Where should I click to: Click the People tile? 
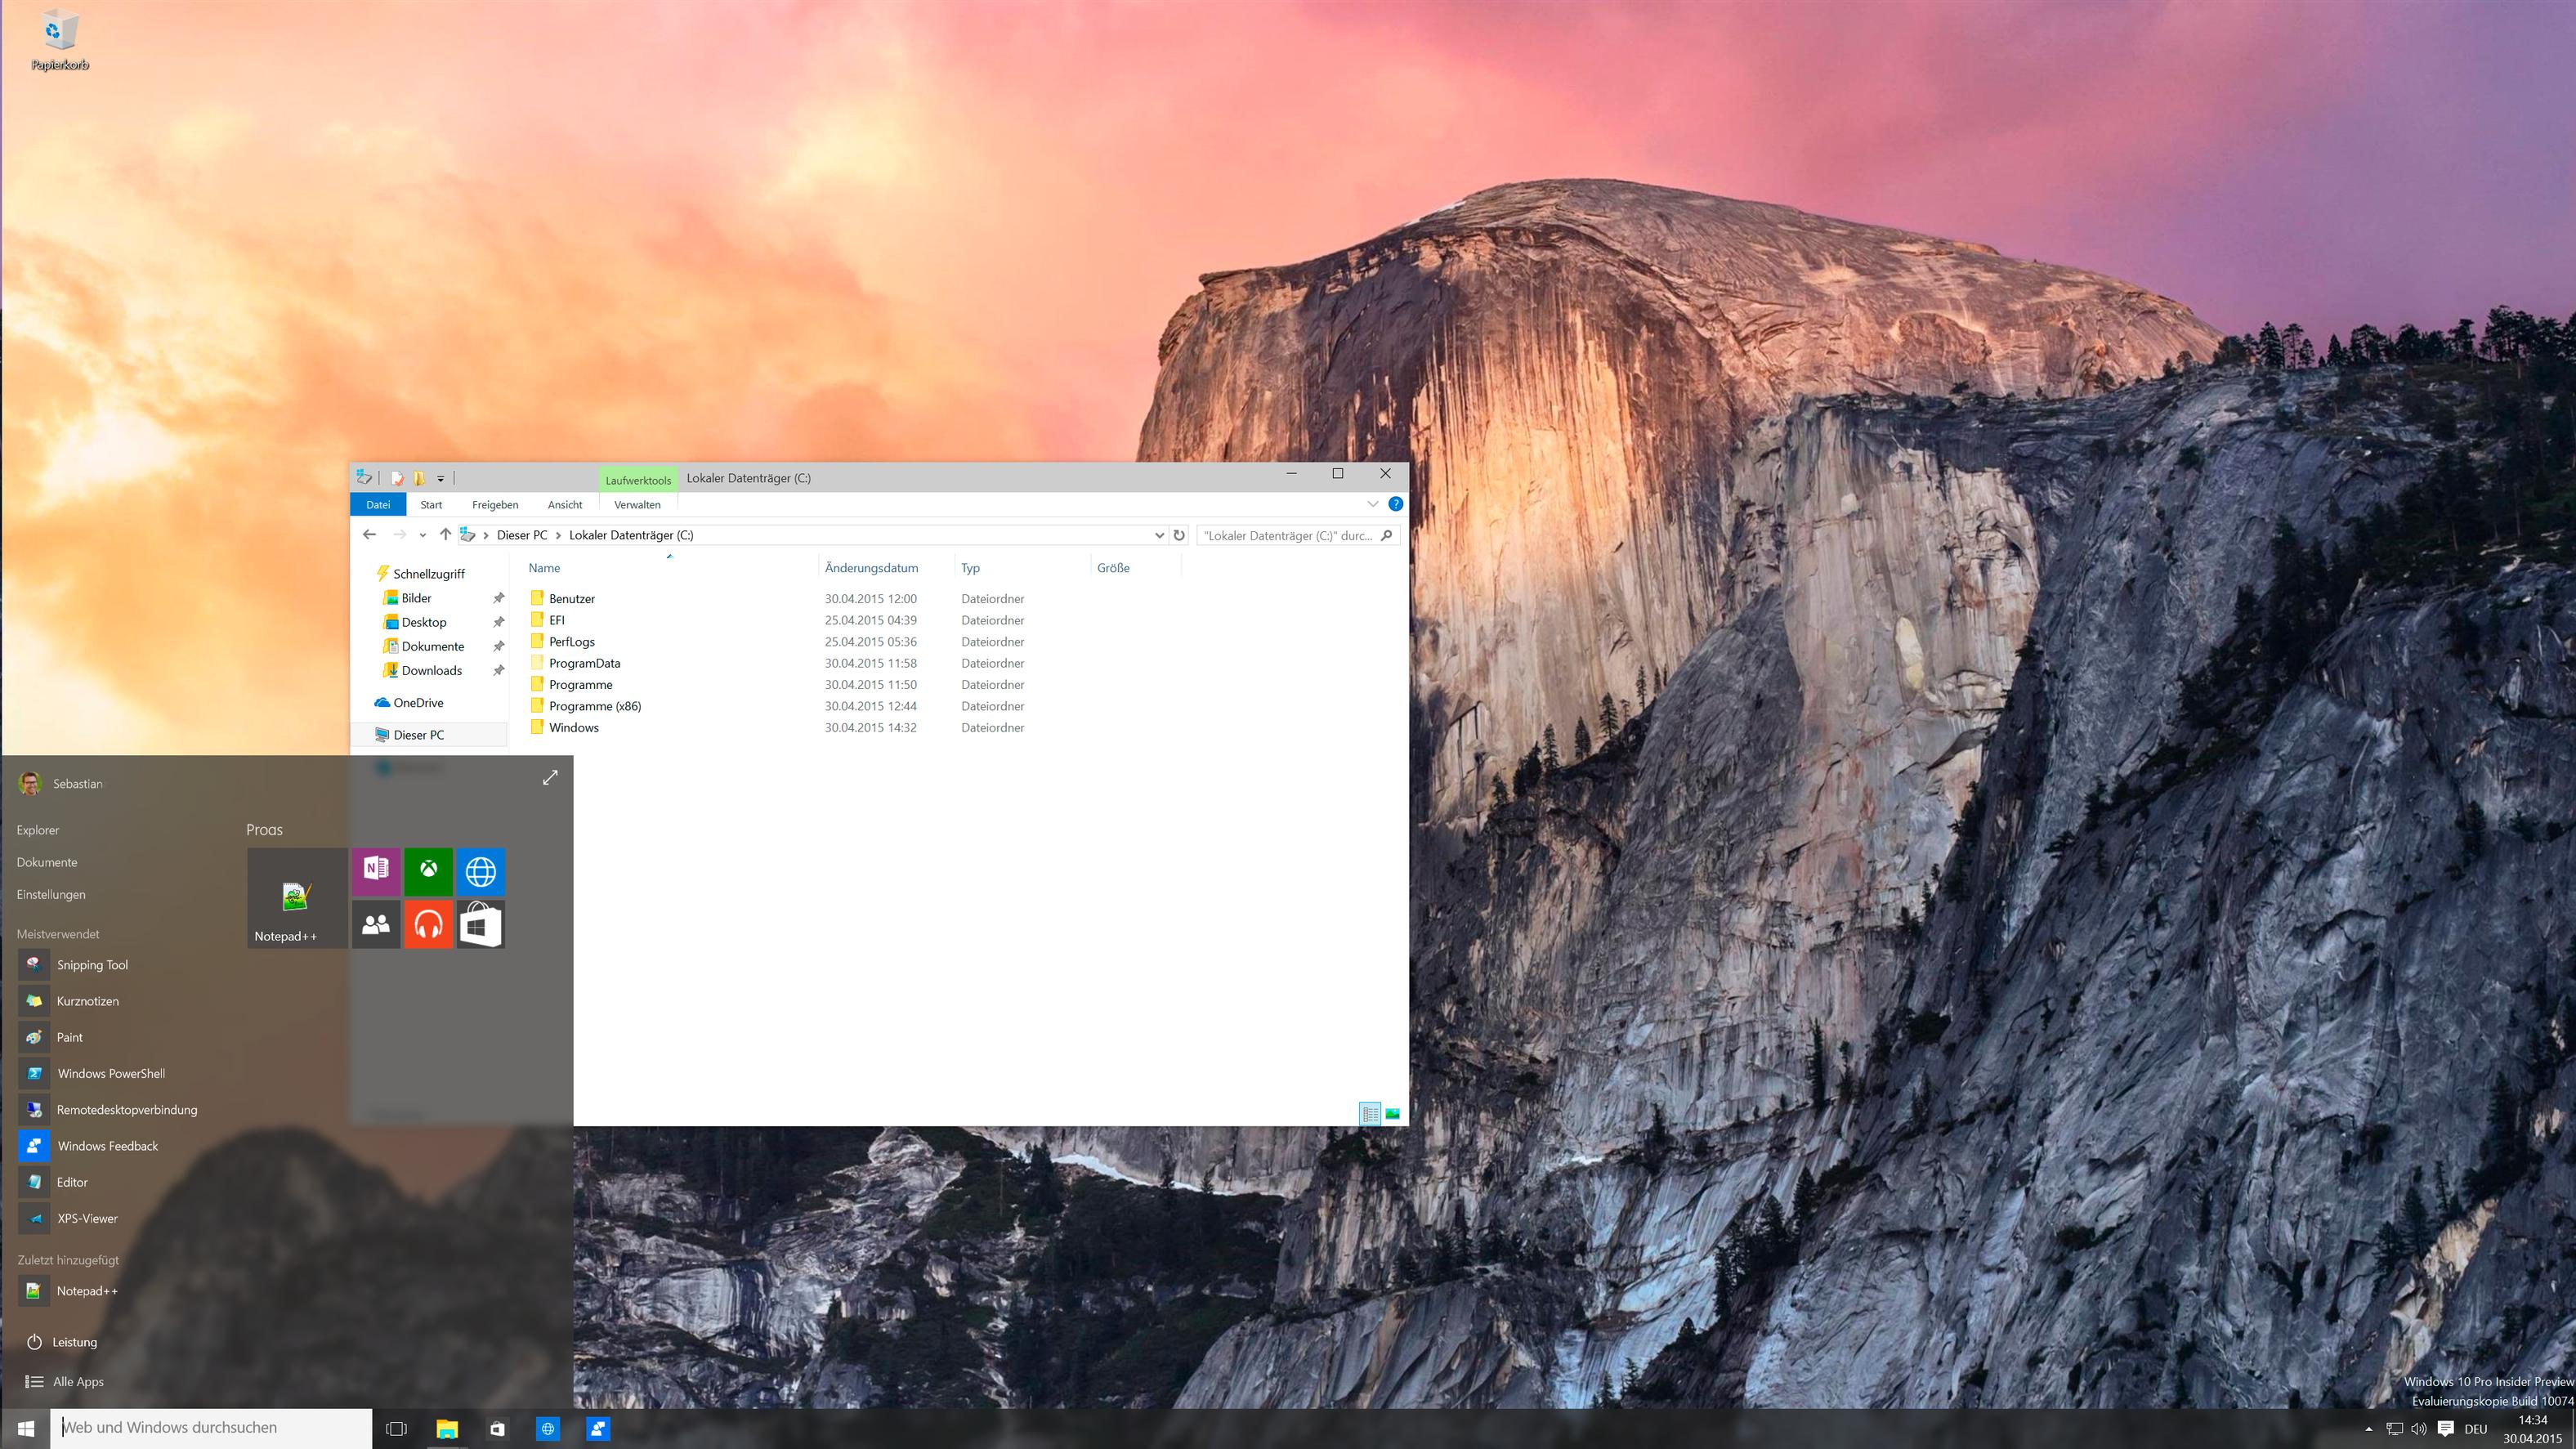click(x=376, y=924)
